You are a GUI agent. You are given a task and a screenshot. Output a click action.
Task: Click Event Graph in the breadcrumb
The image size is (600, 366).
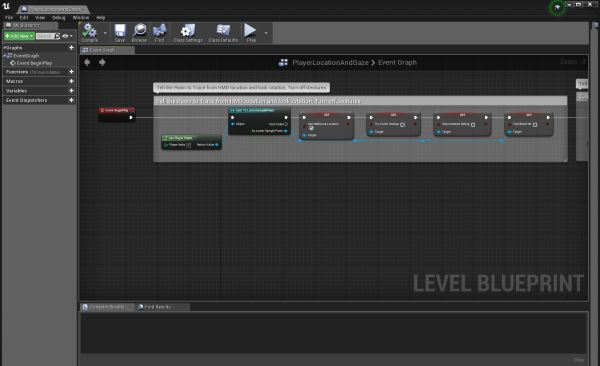(397, 62)
